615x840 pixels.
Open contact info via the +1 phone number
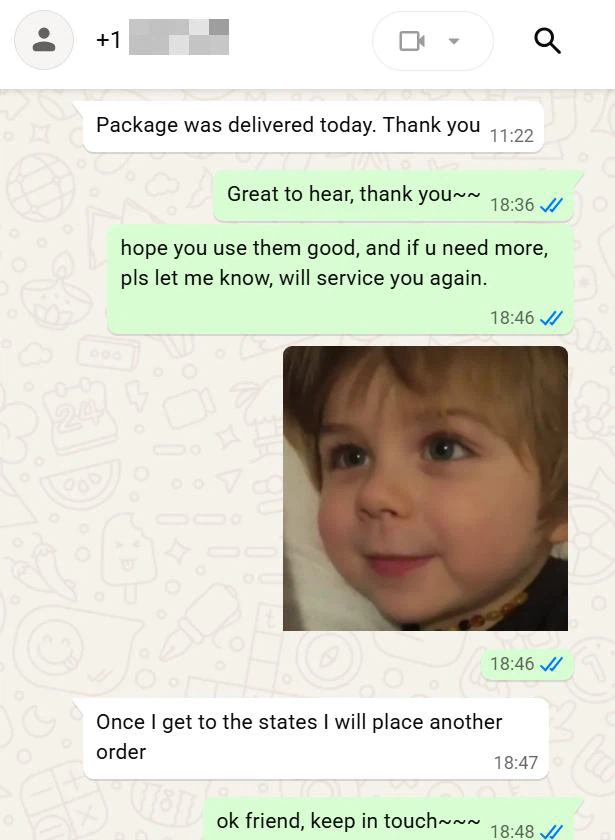pos(162,38)
